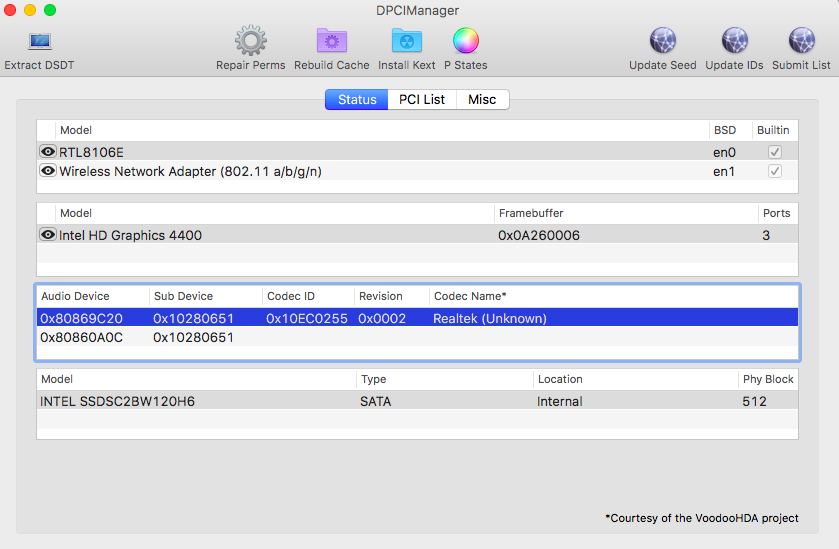
Task: Click the en1 BSD cell
Action: coord(723,172)
